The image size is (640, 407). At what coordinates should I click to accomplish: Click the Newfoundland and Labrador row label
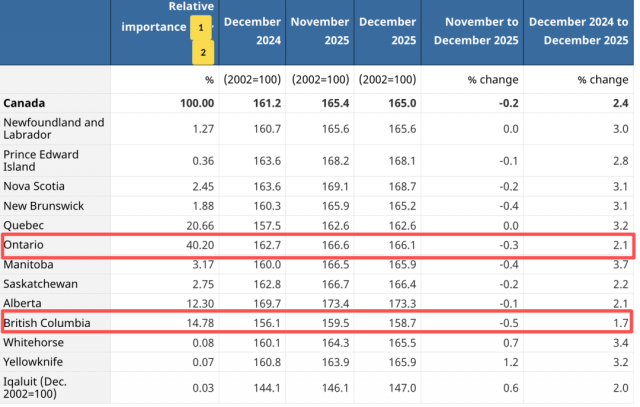coord(54,129)
